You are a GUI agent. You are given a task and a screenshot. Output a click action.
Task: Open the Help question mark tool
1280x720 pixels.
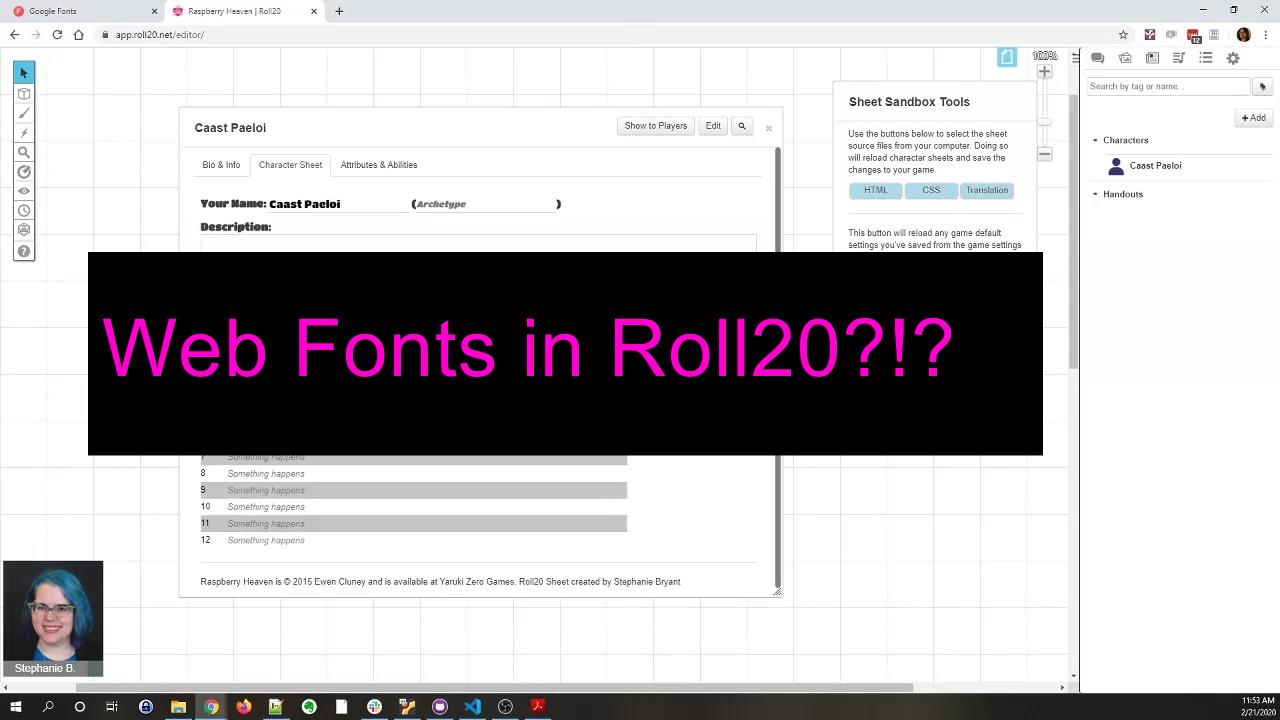coord(24,250)
